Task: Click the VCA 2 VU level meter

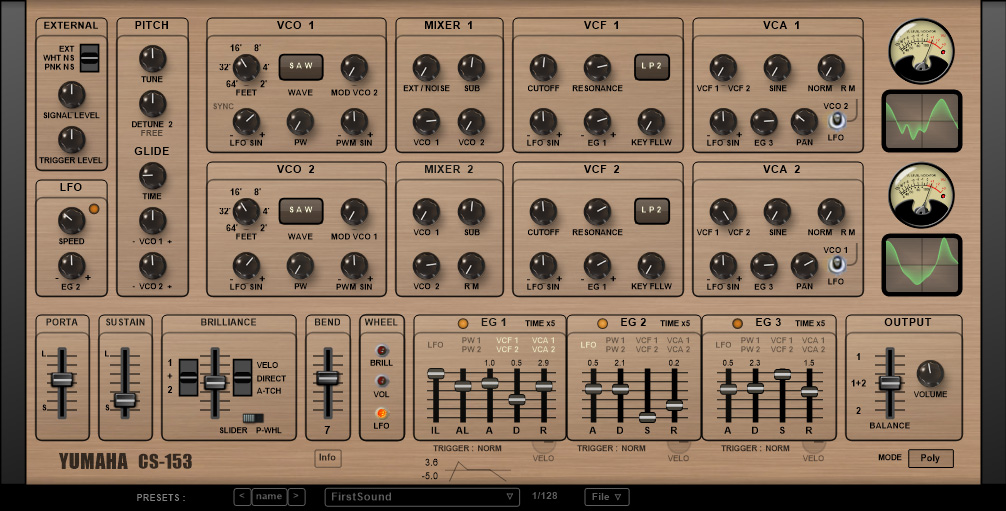Action: pos(921,195)
